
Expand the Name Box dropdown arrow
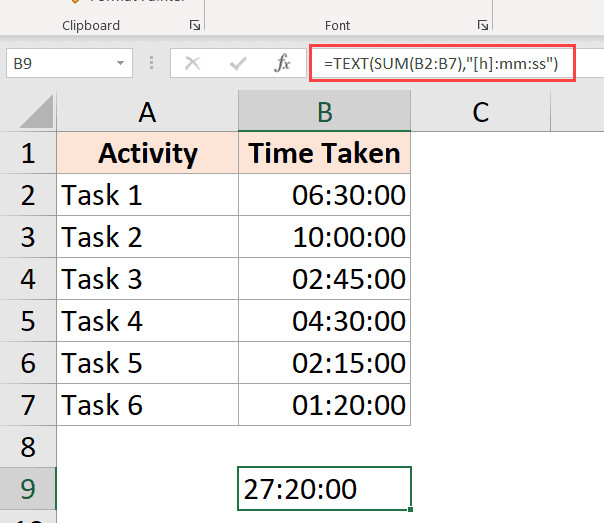point(121,63)
